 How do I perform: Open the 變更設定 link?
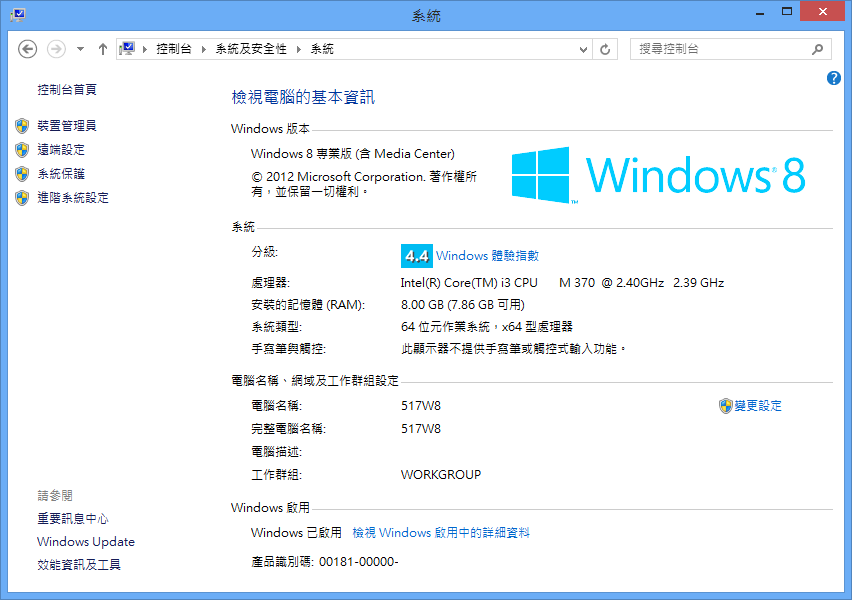pyautogui.click(x=757, y=406)
